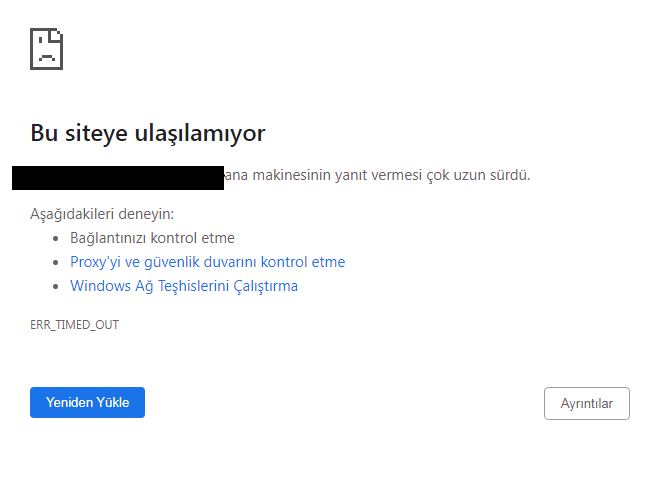Click bullet point beside "Bağlantınızı kontrol etme"
The height and width of the screenshot is (487, 659).
(56, 239)
